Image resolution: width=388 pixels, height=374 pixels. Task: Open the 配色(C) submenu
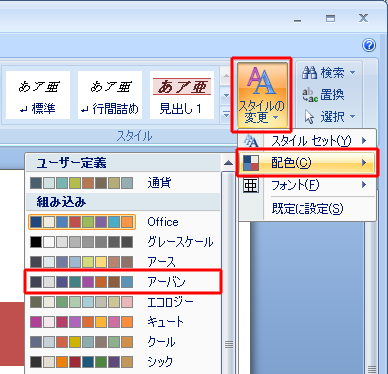pyautogui.click(x=307, y=163)
